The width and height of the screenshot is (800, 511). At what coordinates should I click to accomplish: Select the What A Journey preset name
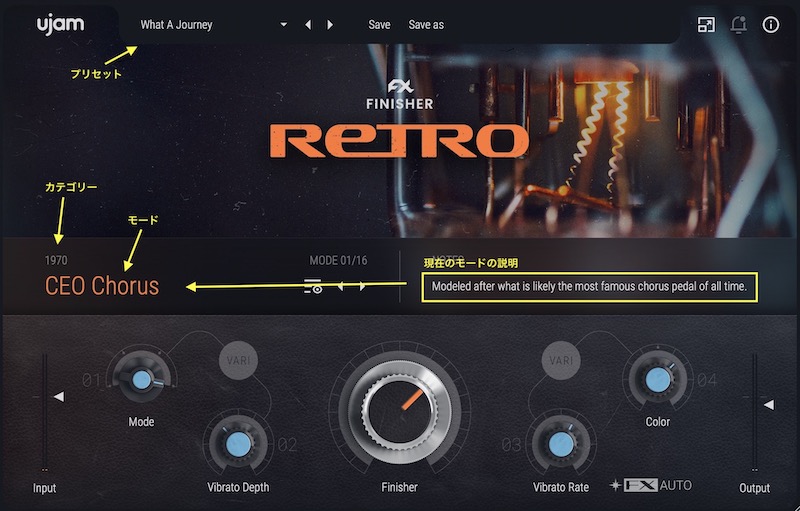pos(177,24)
